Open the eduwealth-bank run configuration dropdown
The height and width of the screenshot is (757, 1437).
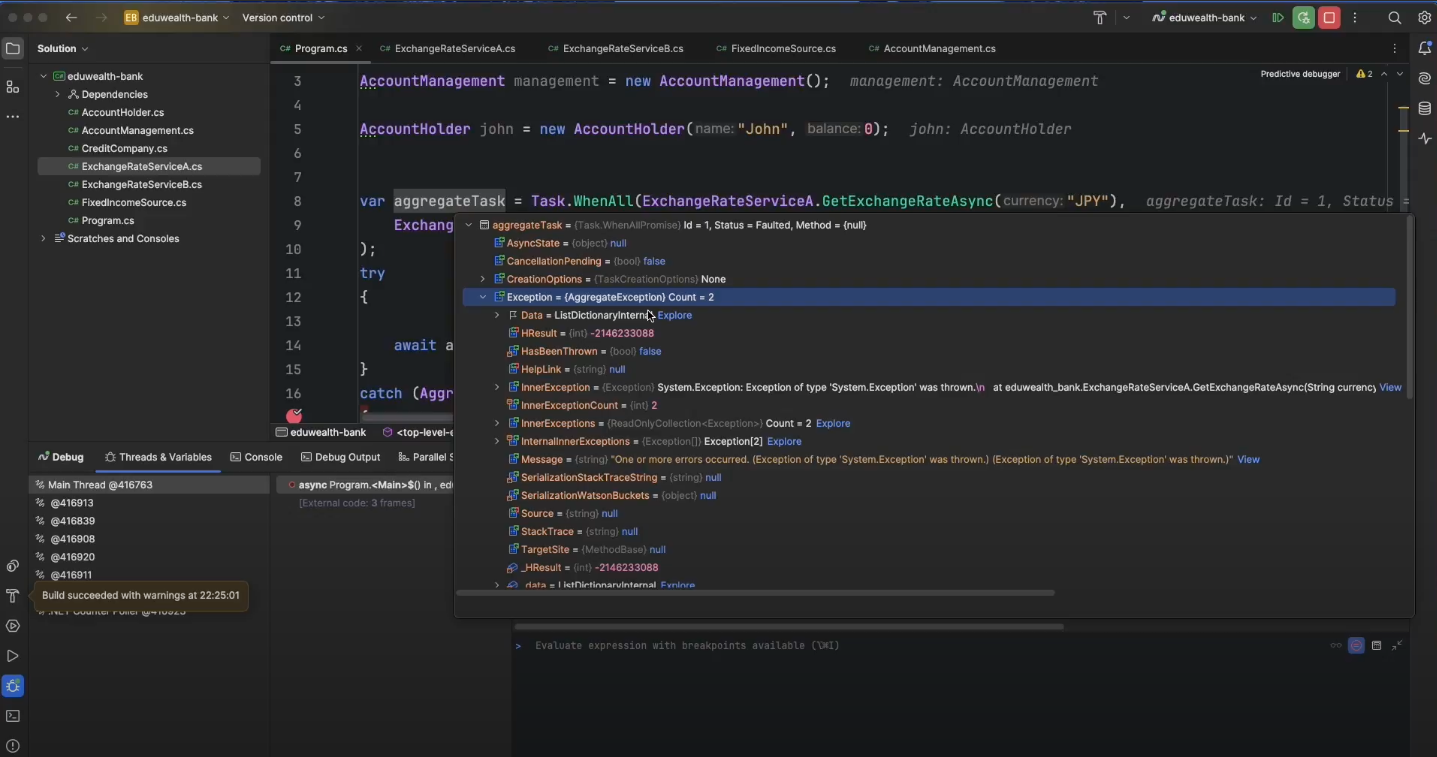click(x=1204, y=18)
